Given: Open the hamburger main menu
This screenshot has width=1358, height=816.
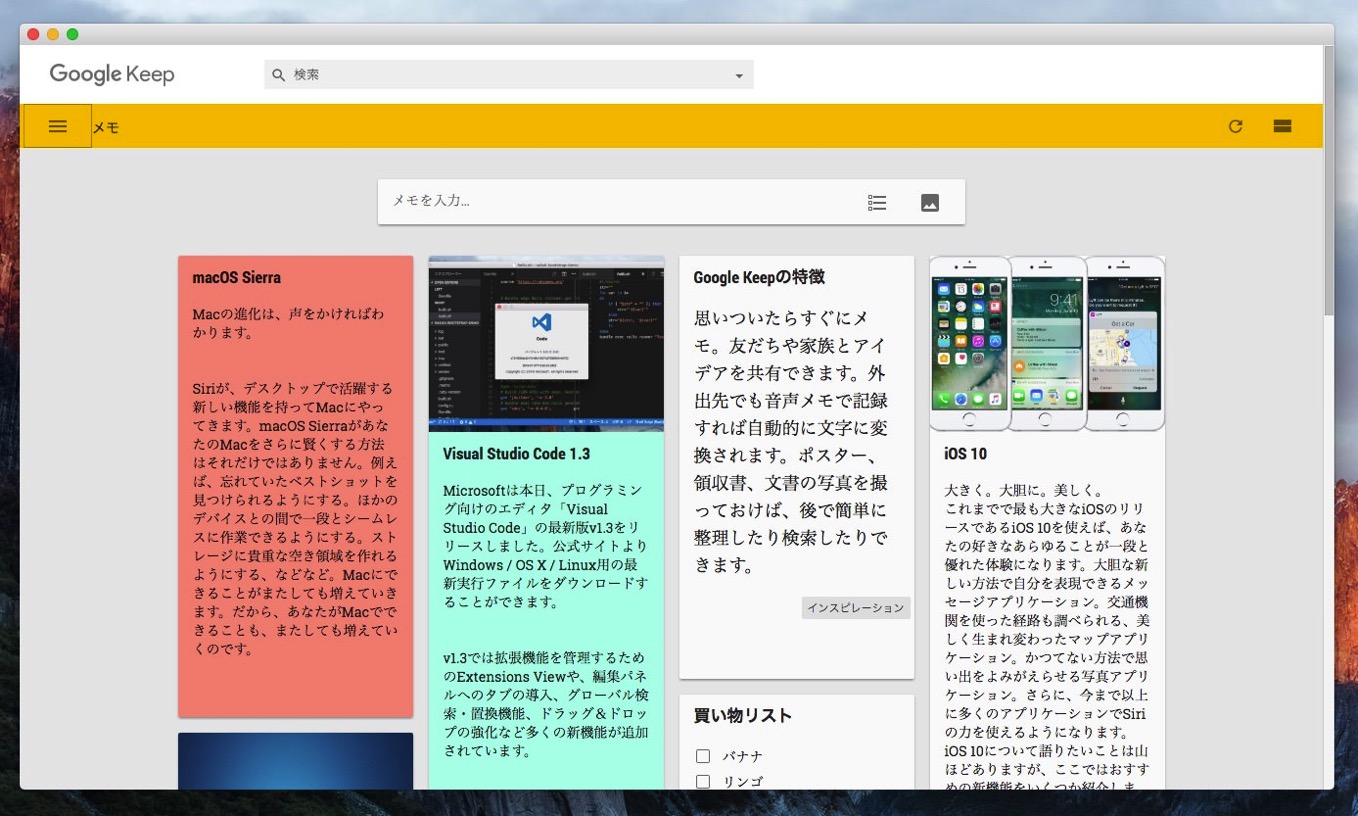Looking at the screenshot, I should pyautogui.click(x=58, y=126).
